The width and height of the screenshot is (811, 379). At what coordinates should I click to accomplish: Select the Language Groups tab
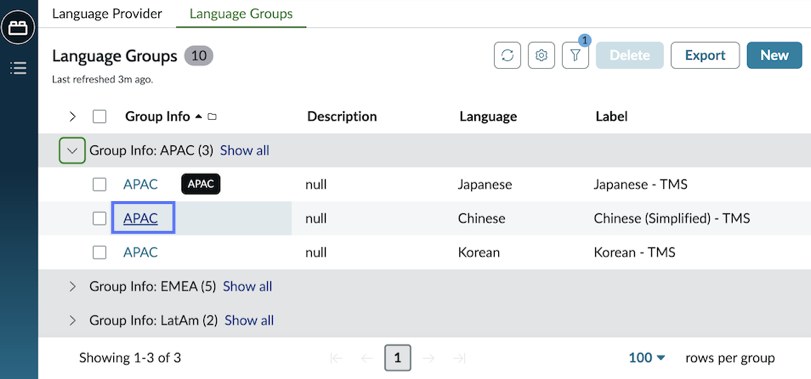(x=241, y=13)
